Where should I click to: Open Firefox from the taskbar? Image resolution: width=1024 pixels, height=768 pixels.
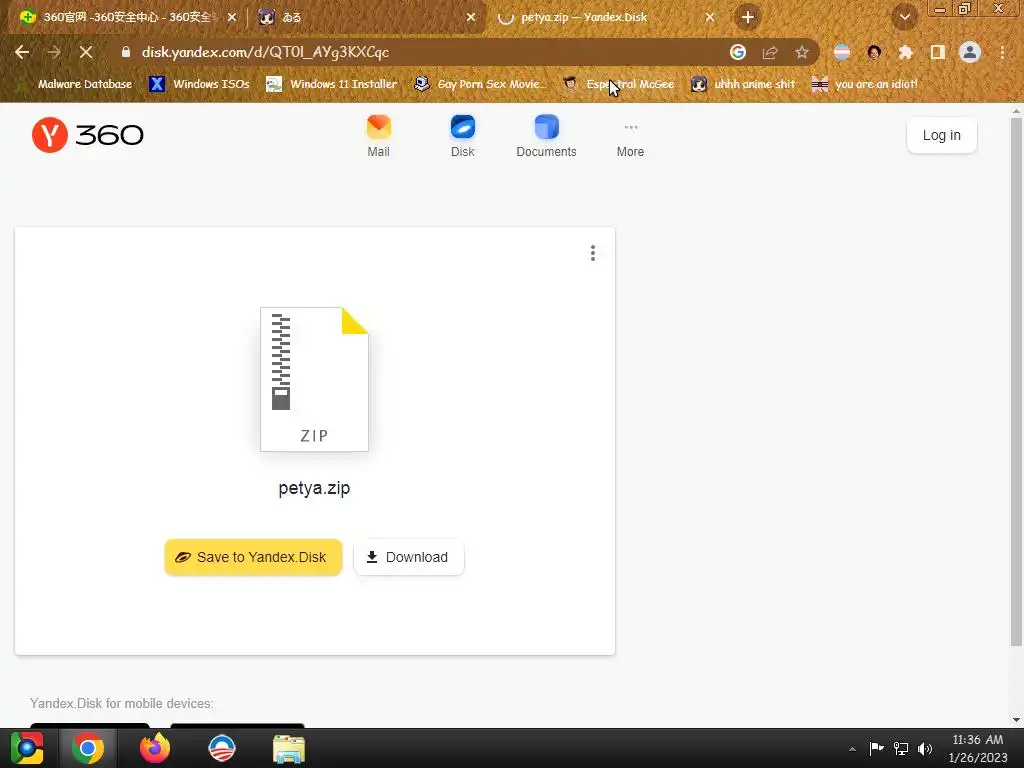coord(155,748)
